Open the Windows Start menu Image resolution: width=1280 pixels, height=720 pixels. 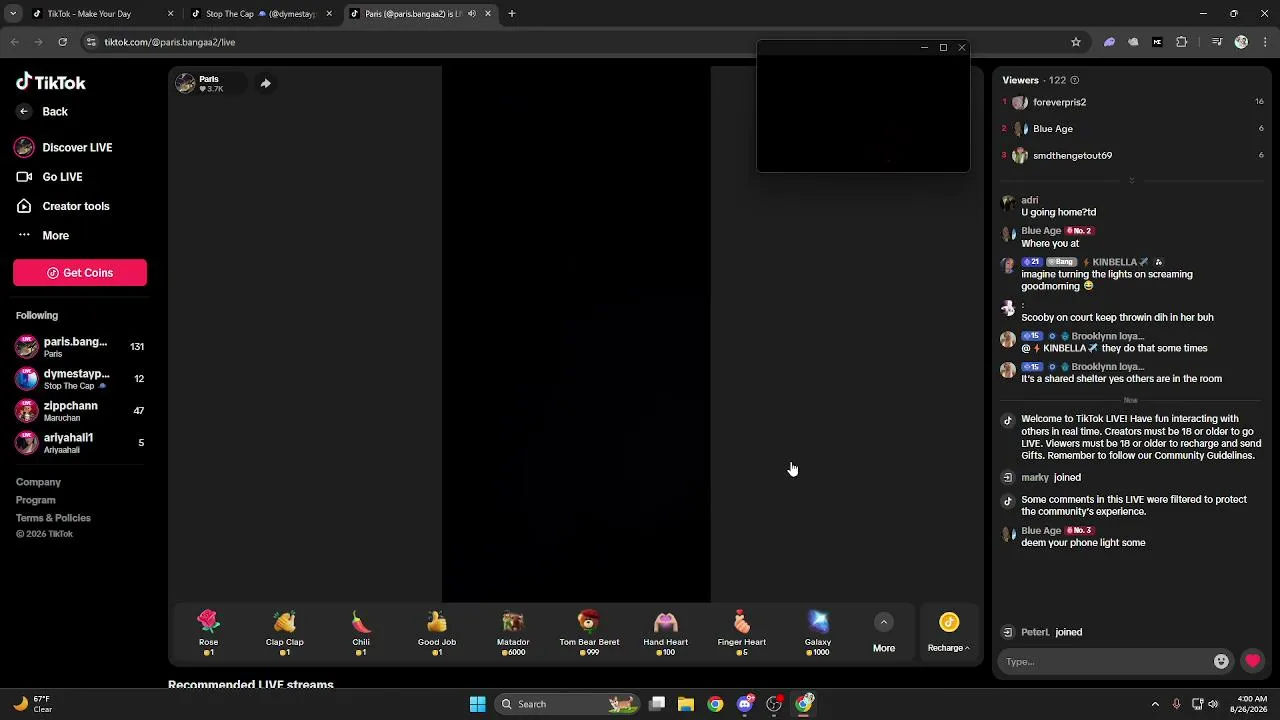tap(478, 704)
